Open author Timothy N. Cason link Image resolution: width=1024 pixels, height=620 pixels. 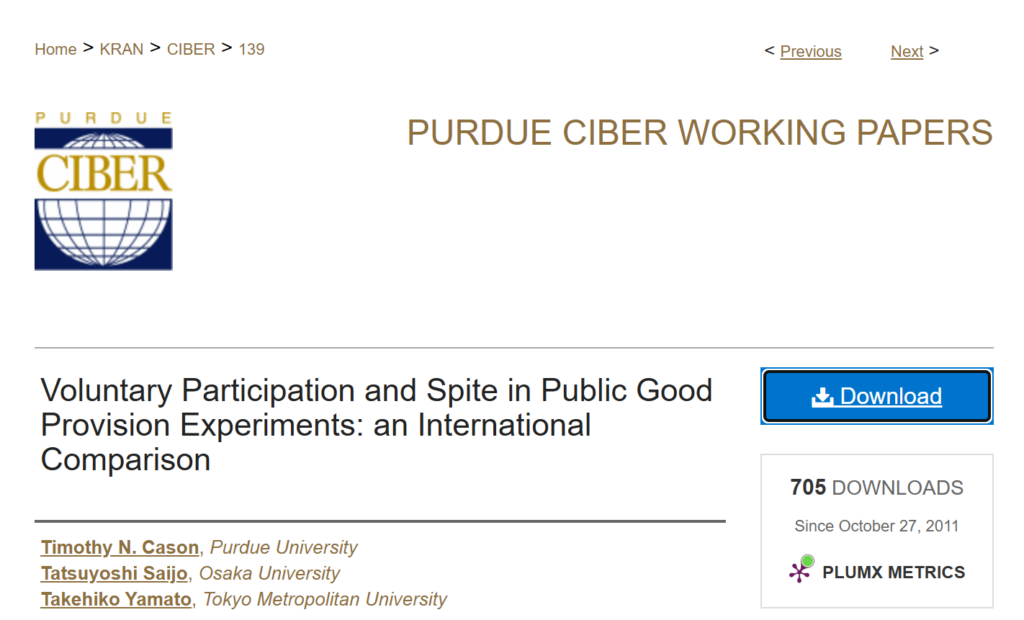(120, 547)
